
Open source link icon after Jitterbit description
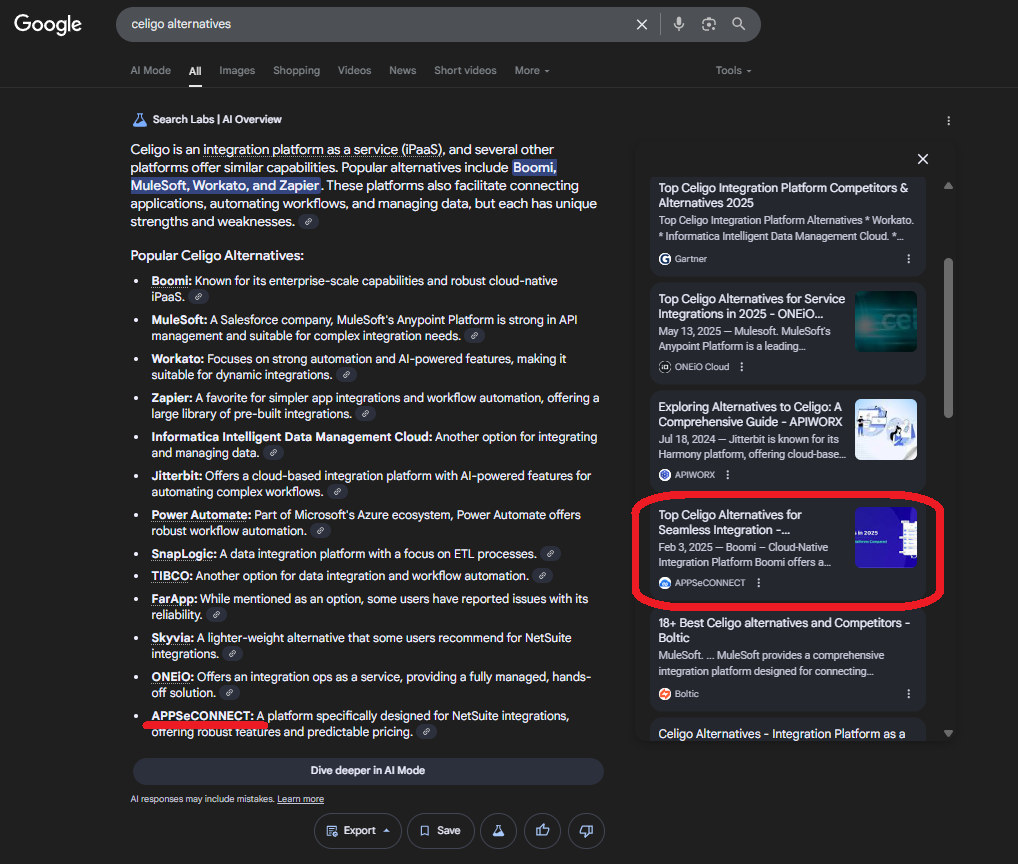tap(337, 491)
